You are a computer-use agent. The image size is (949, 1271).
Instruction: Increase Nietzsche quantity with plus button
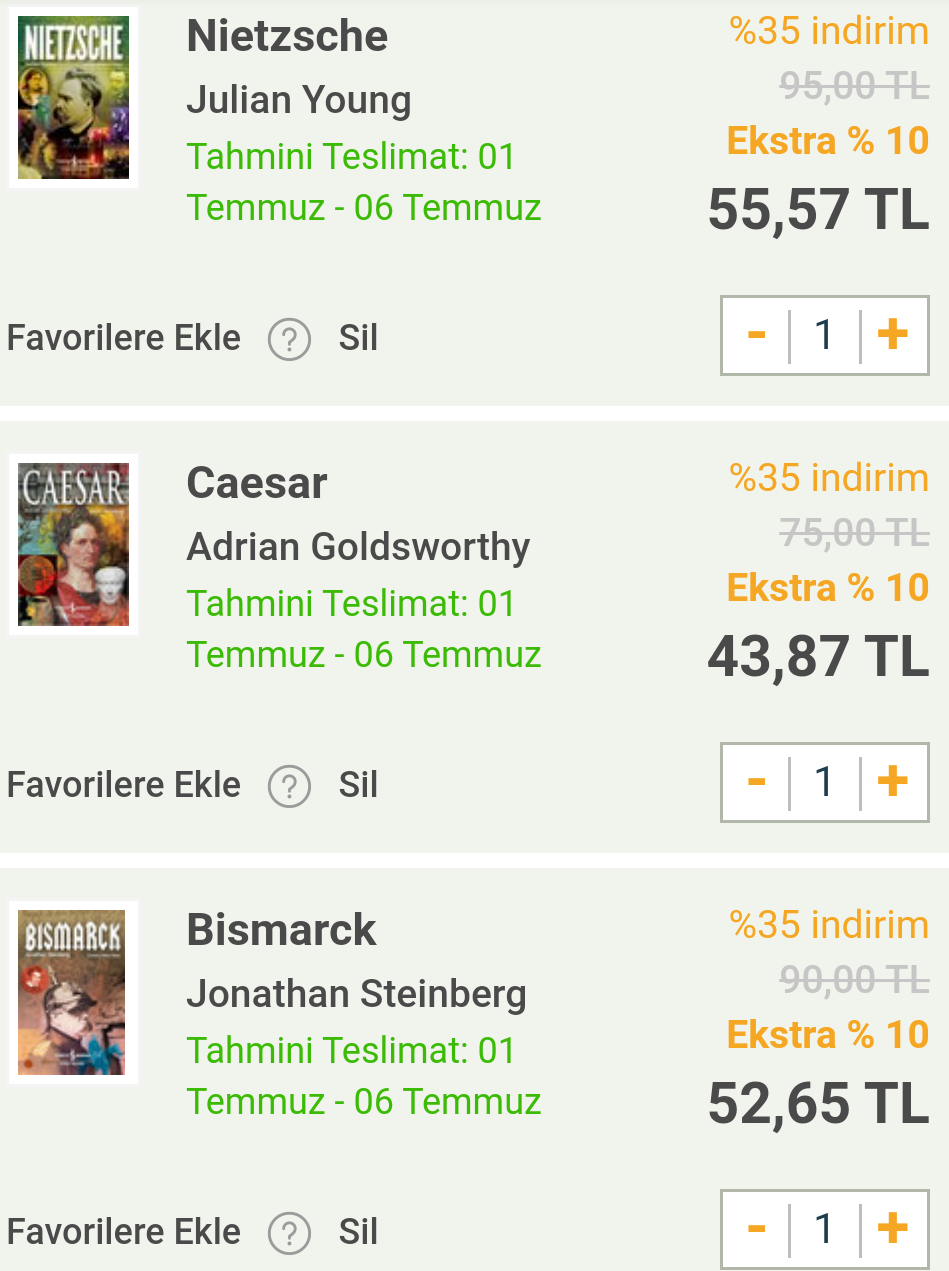tap(893, 335)
